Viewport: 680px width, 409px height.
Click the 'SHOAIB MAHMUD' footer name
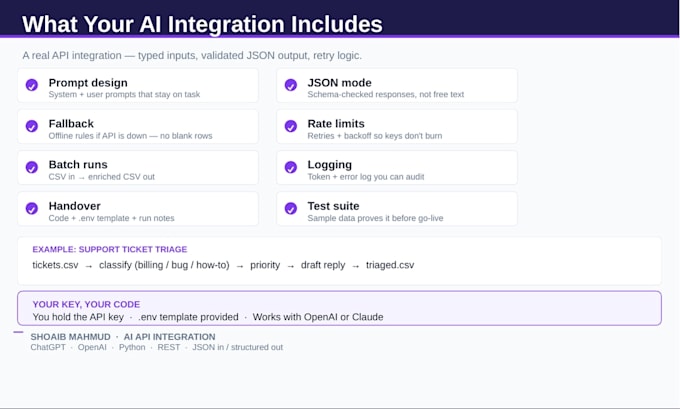[x=71, y=337]
